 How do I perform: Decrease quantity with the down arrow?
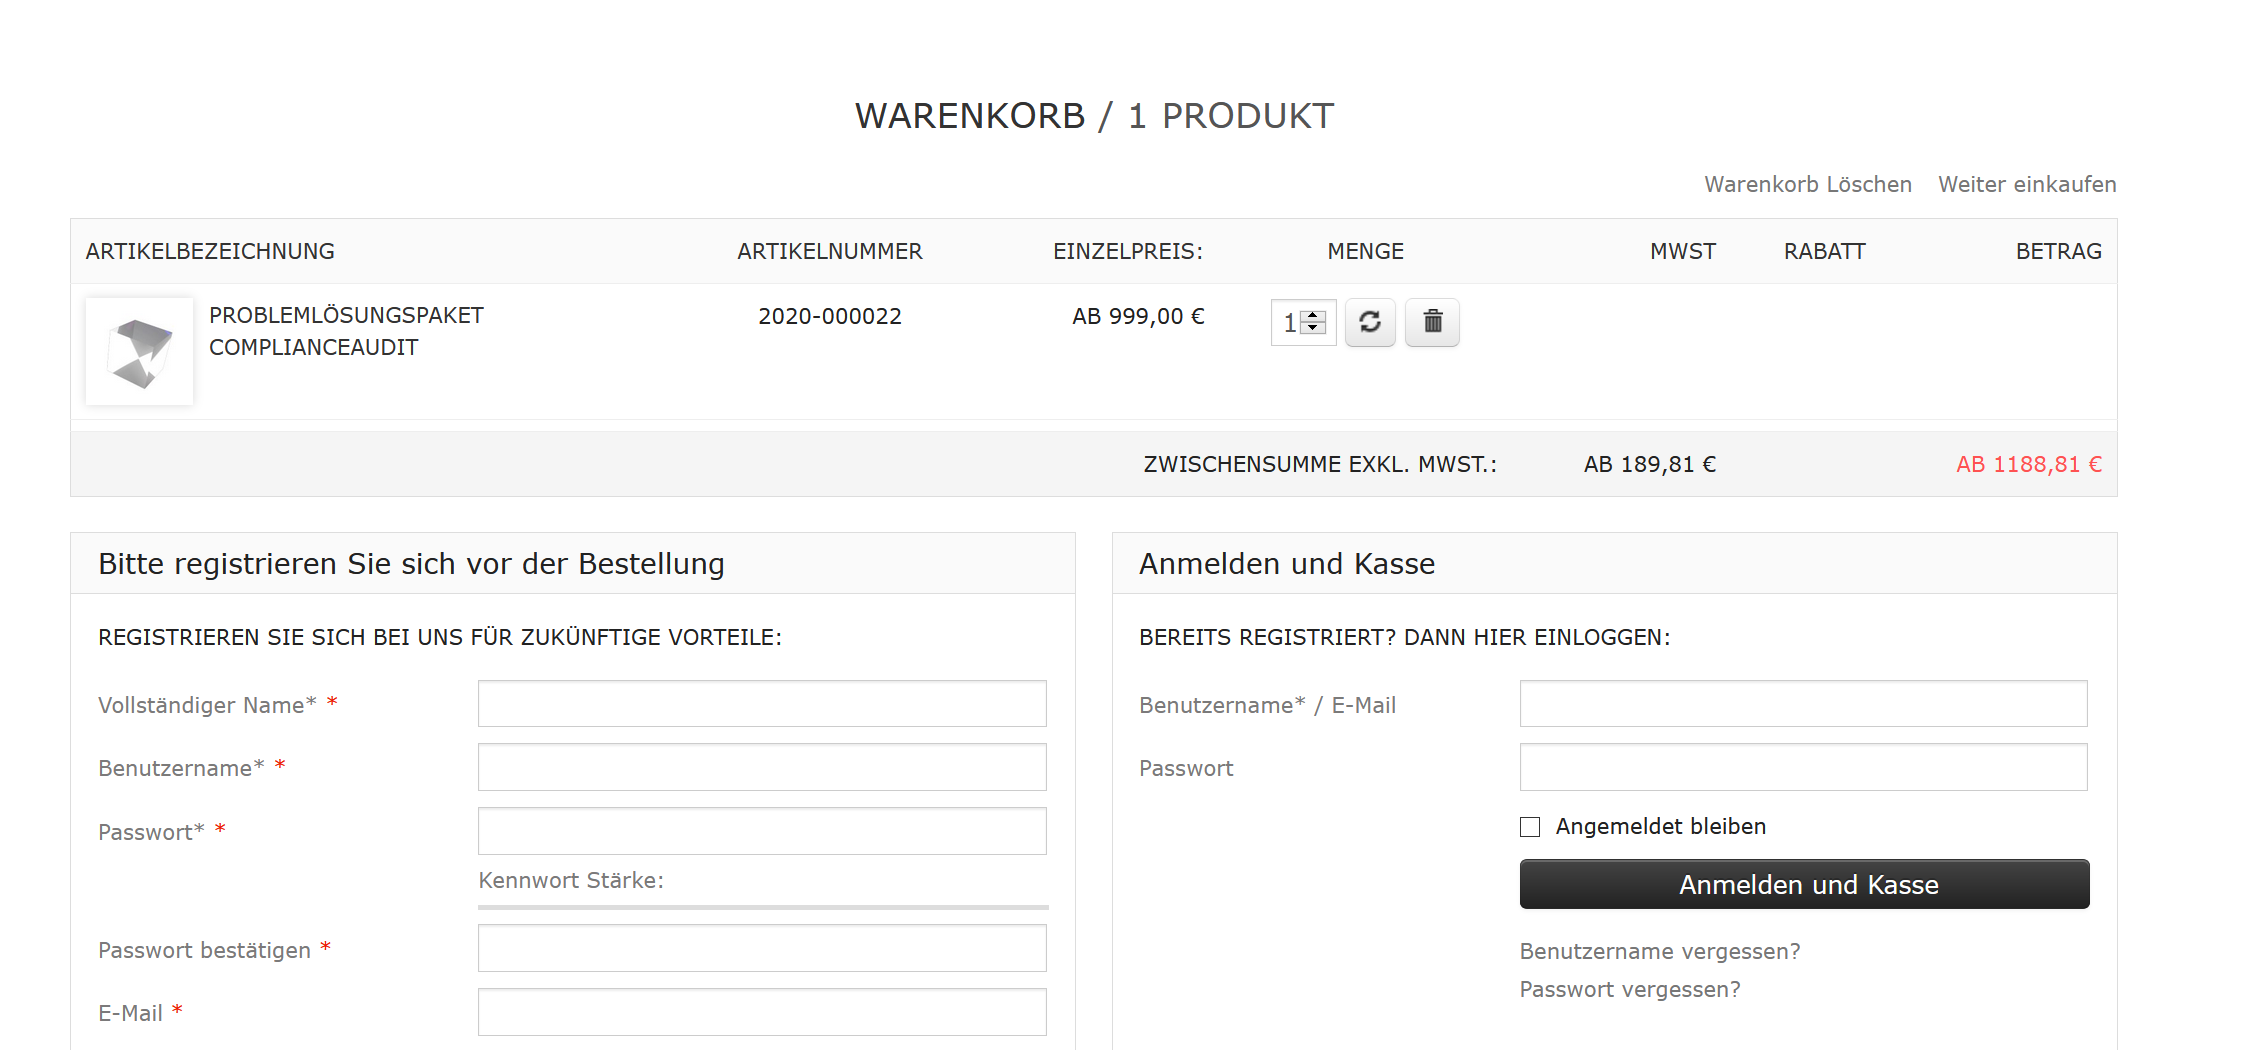1314,328
